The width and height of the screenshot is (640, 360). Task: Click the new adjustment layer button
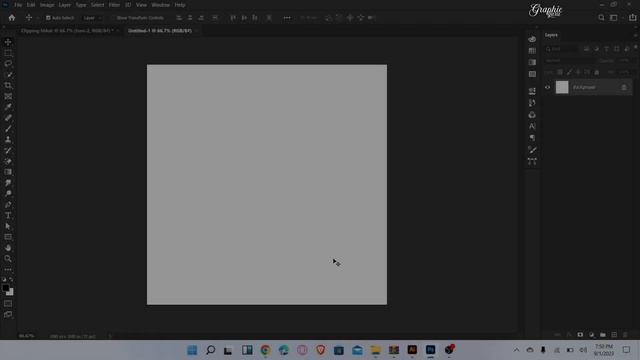[591, 335]
